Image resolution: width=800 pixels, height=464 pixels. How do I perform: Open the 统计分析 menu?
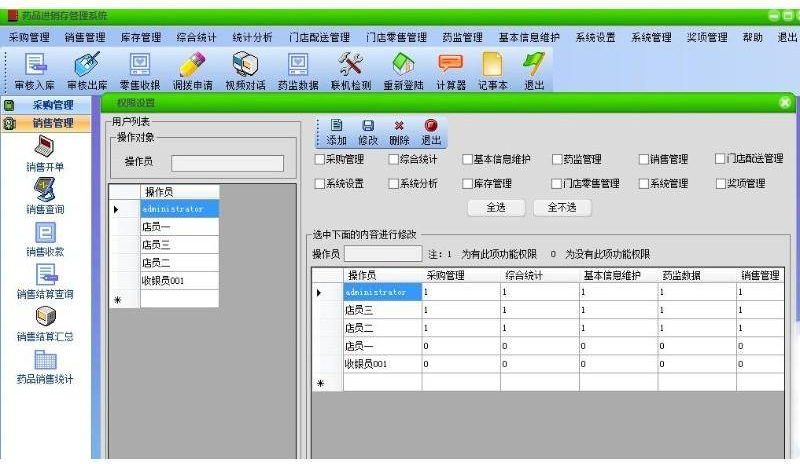coord(253,37)
